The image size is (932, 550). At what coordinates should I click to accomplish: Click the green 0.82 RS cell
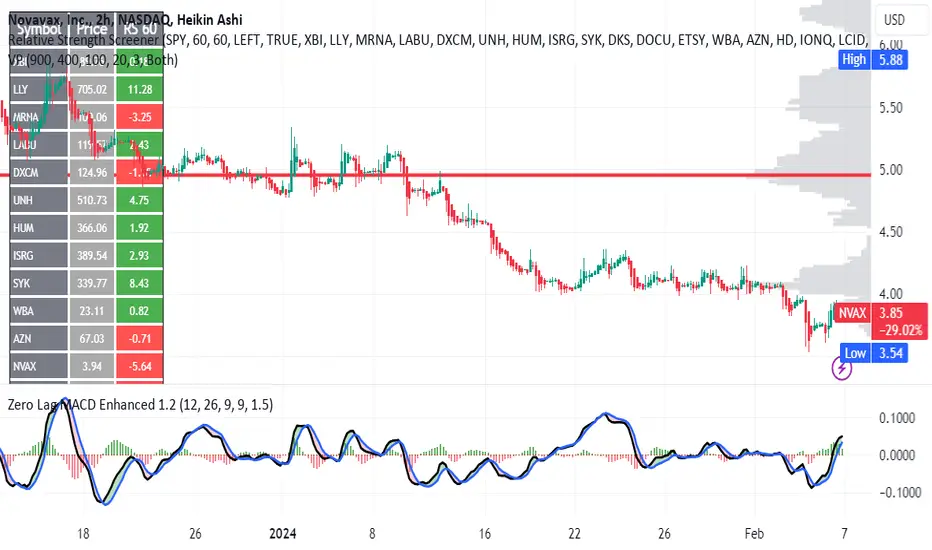click(140, 311)
